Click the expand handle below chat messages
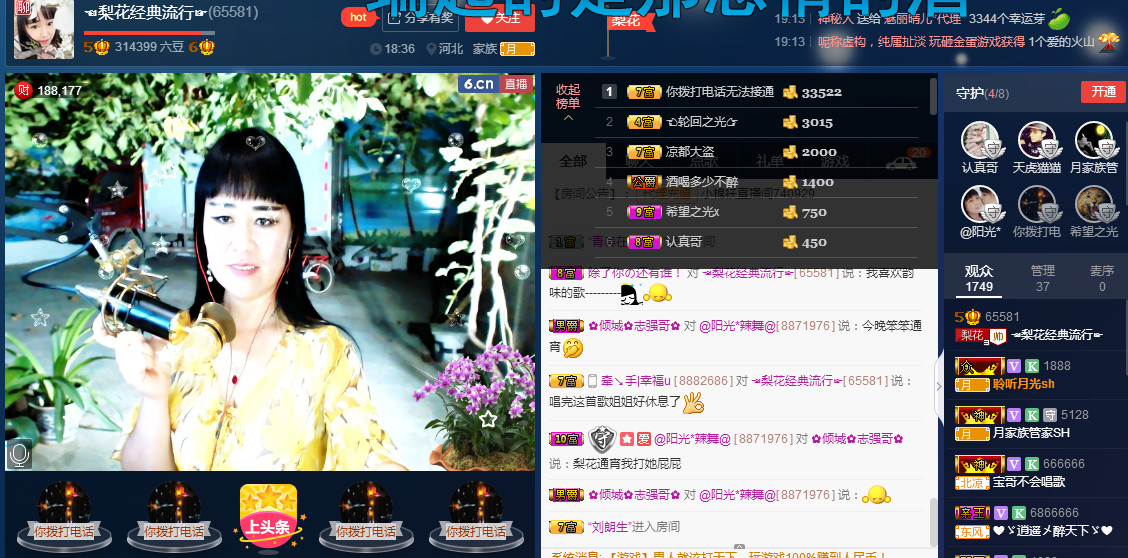 tap(739, 548)
